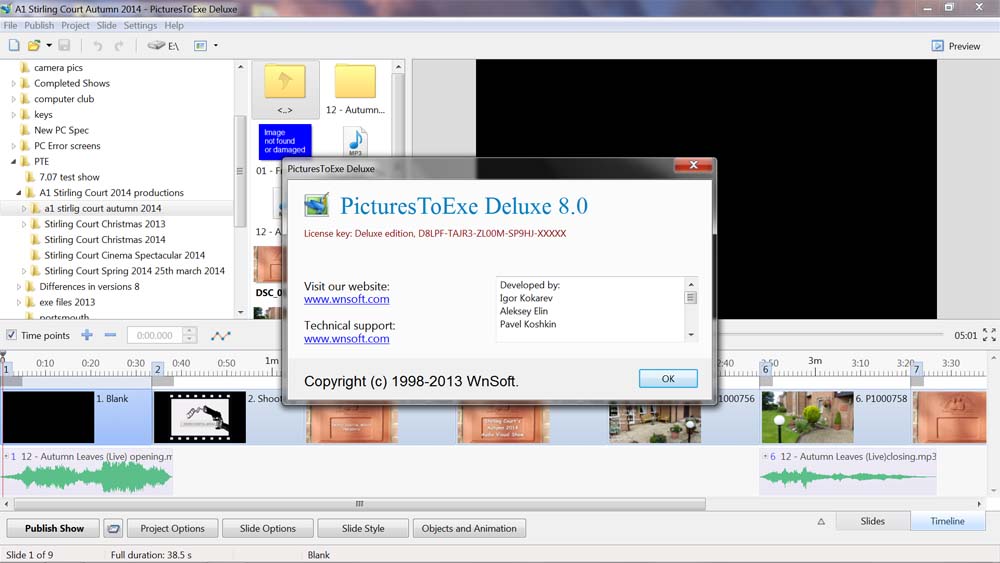Select slide 6 P1000758 thumbnail
Viewport: 1000px width, 563px height.
coord(807,418)
